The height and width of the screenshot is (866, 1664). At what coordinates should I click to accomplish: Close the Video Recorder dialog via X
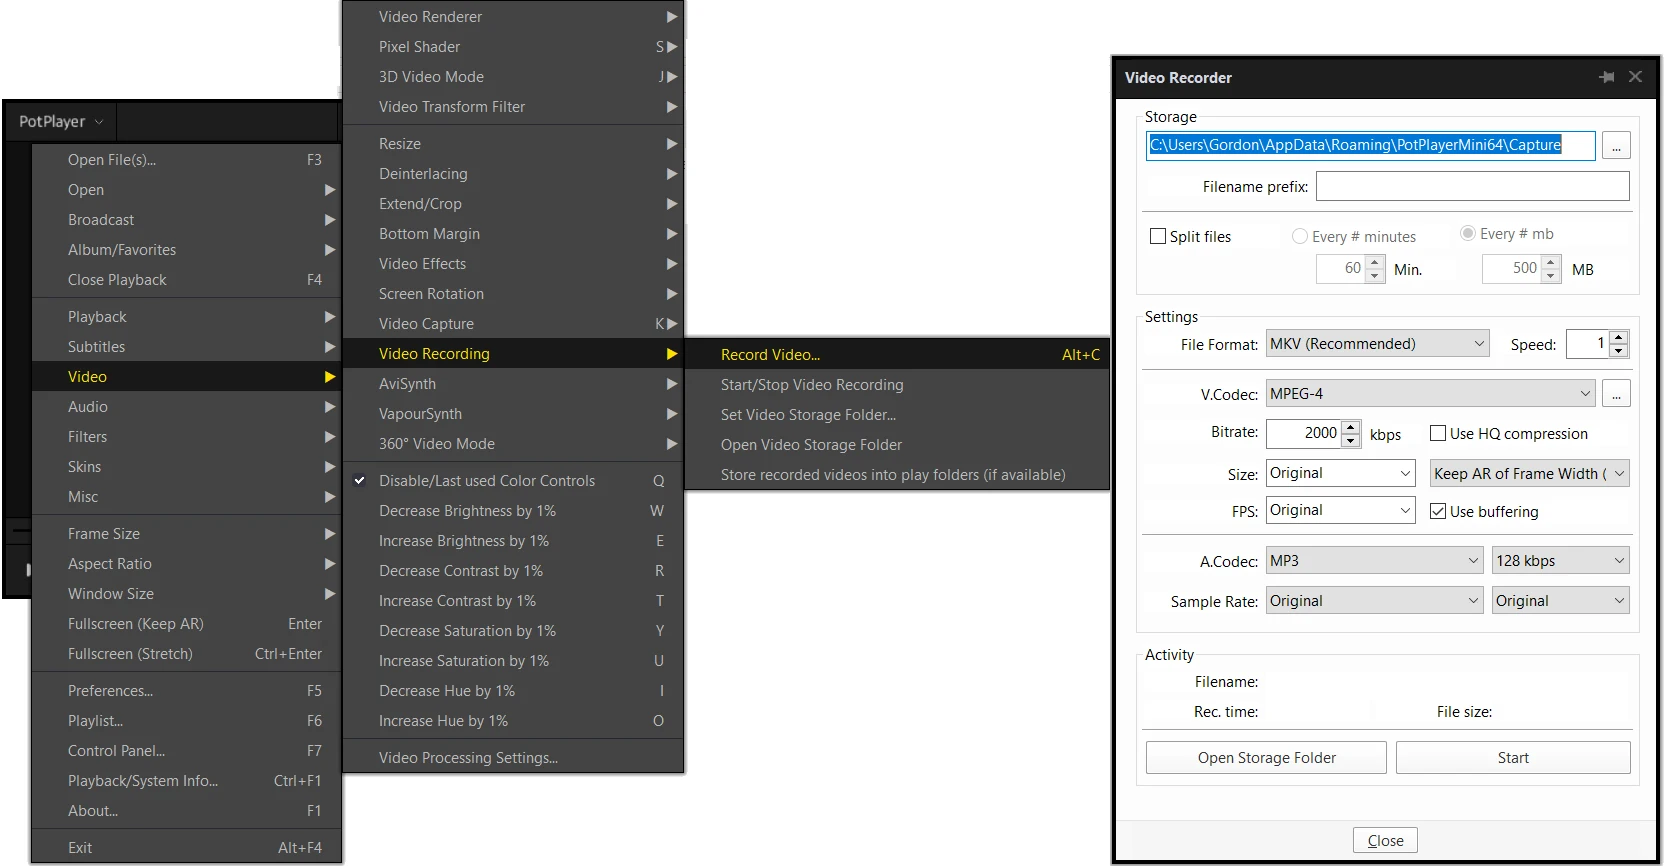[x=1635, y=77]
